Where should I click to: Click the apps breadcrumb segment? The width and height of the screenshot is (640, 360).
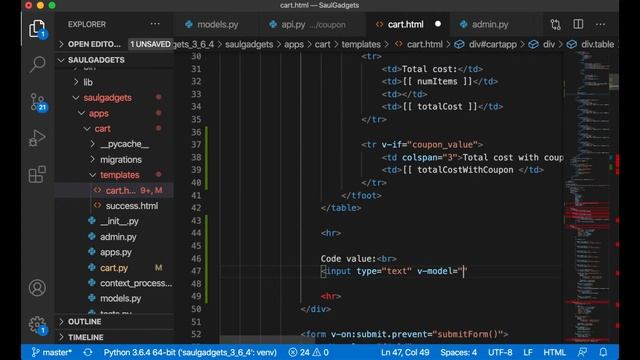[294, 44]
